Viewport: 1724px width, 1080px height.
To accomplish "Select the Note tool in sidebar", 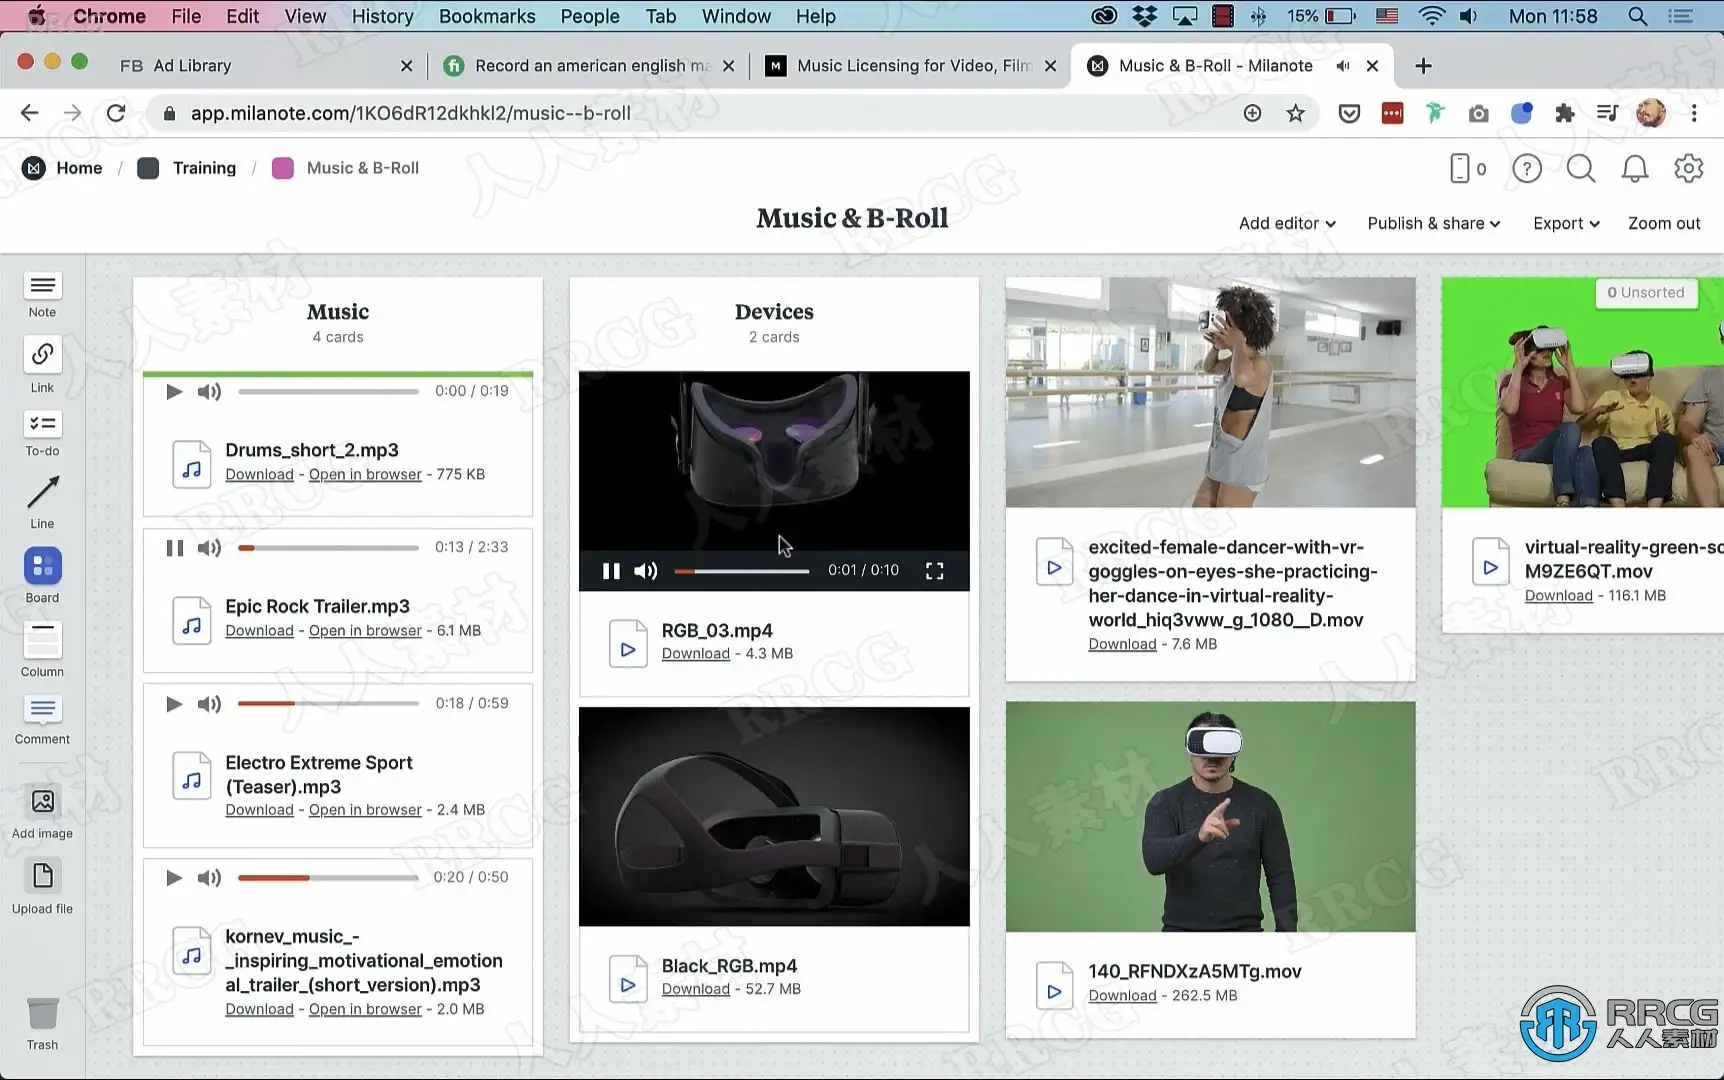I will (x=42, y=296).
